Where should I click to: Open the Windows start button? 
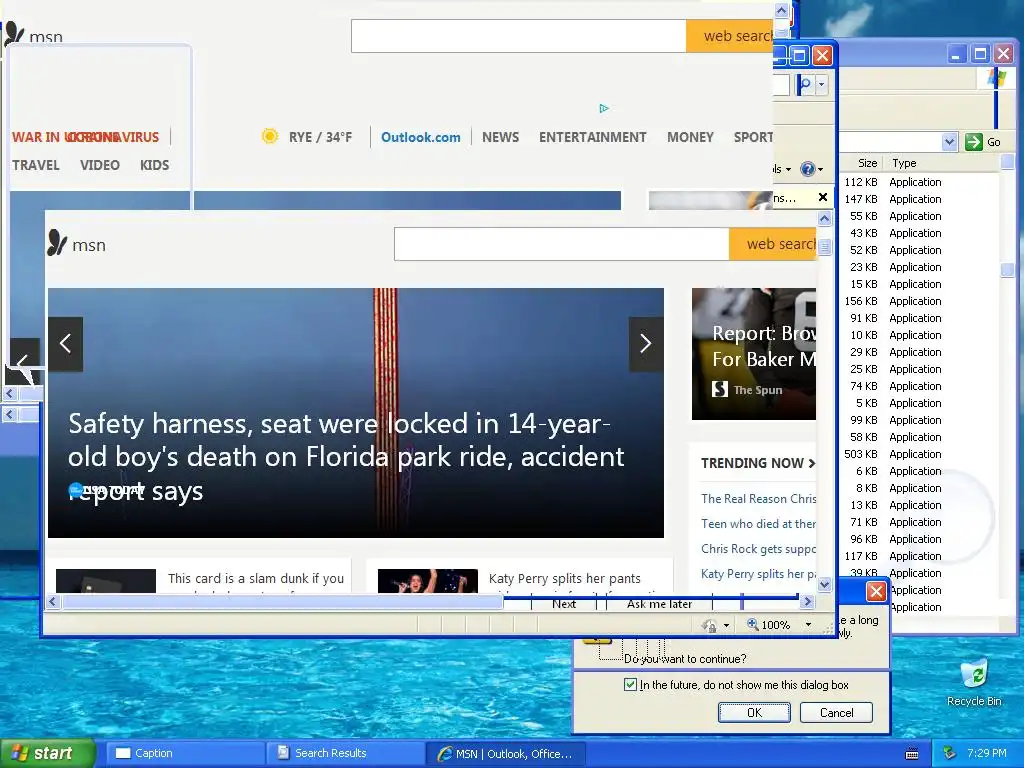[47, 754]
